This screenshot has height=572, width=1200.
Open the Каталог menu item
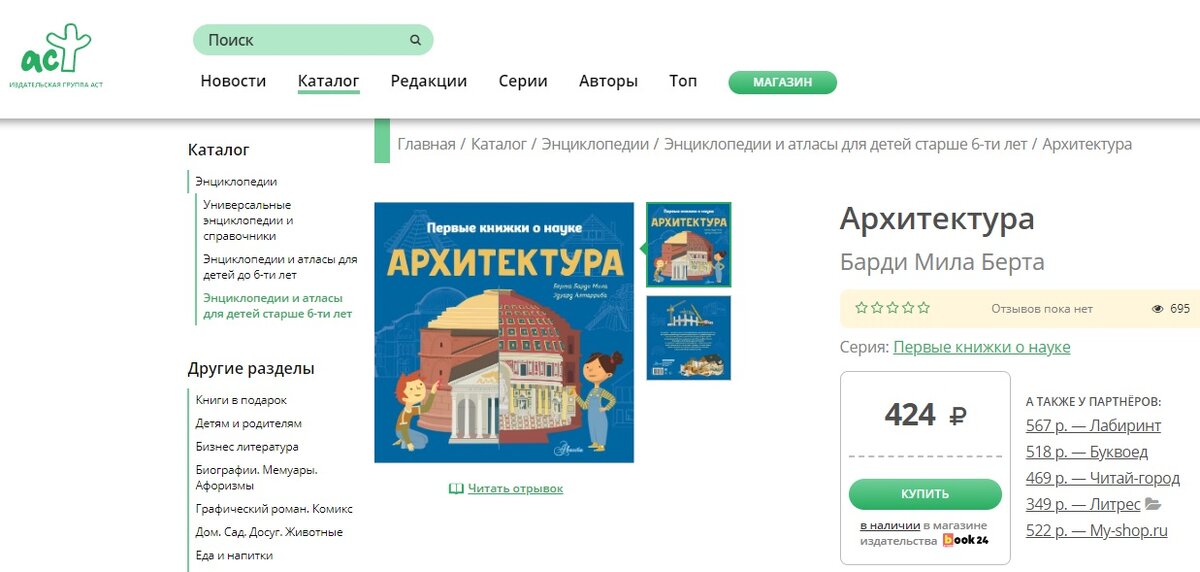coord(328,81)
